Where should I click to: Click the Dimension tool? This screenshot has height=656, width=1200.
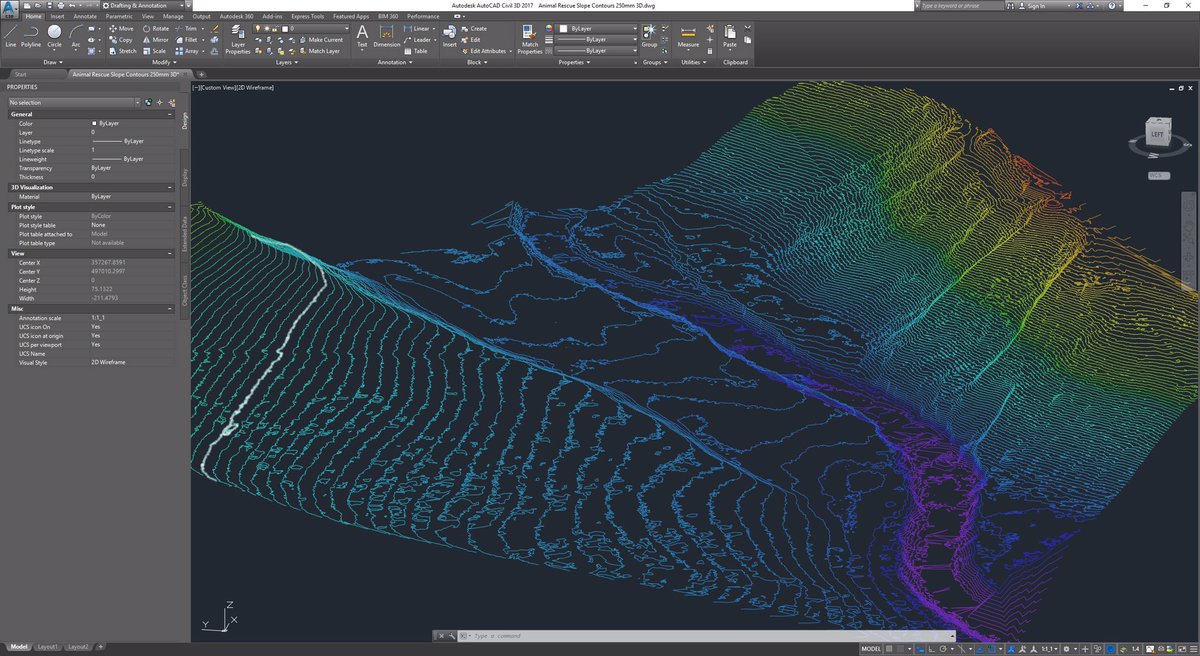coord(386,36)
